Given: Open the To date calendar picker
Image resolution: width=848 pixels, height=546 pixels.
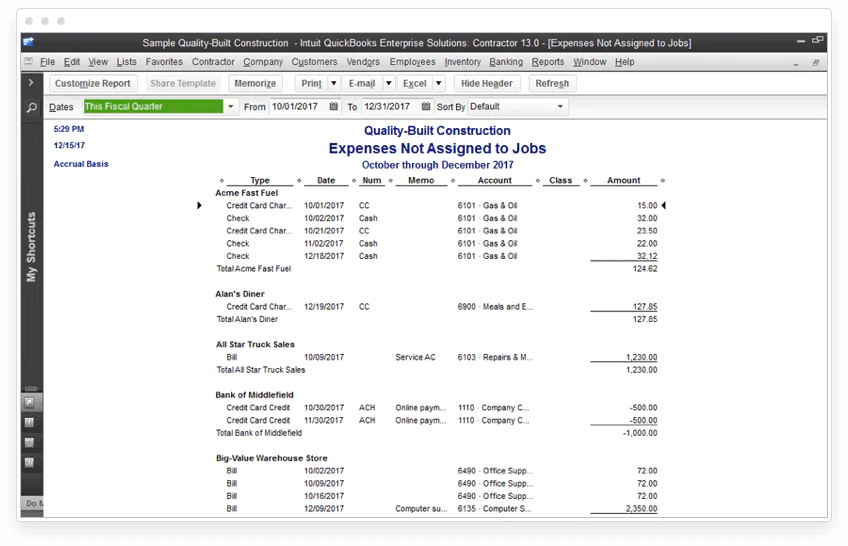Looking at the screenshot, I should [426, 106].
